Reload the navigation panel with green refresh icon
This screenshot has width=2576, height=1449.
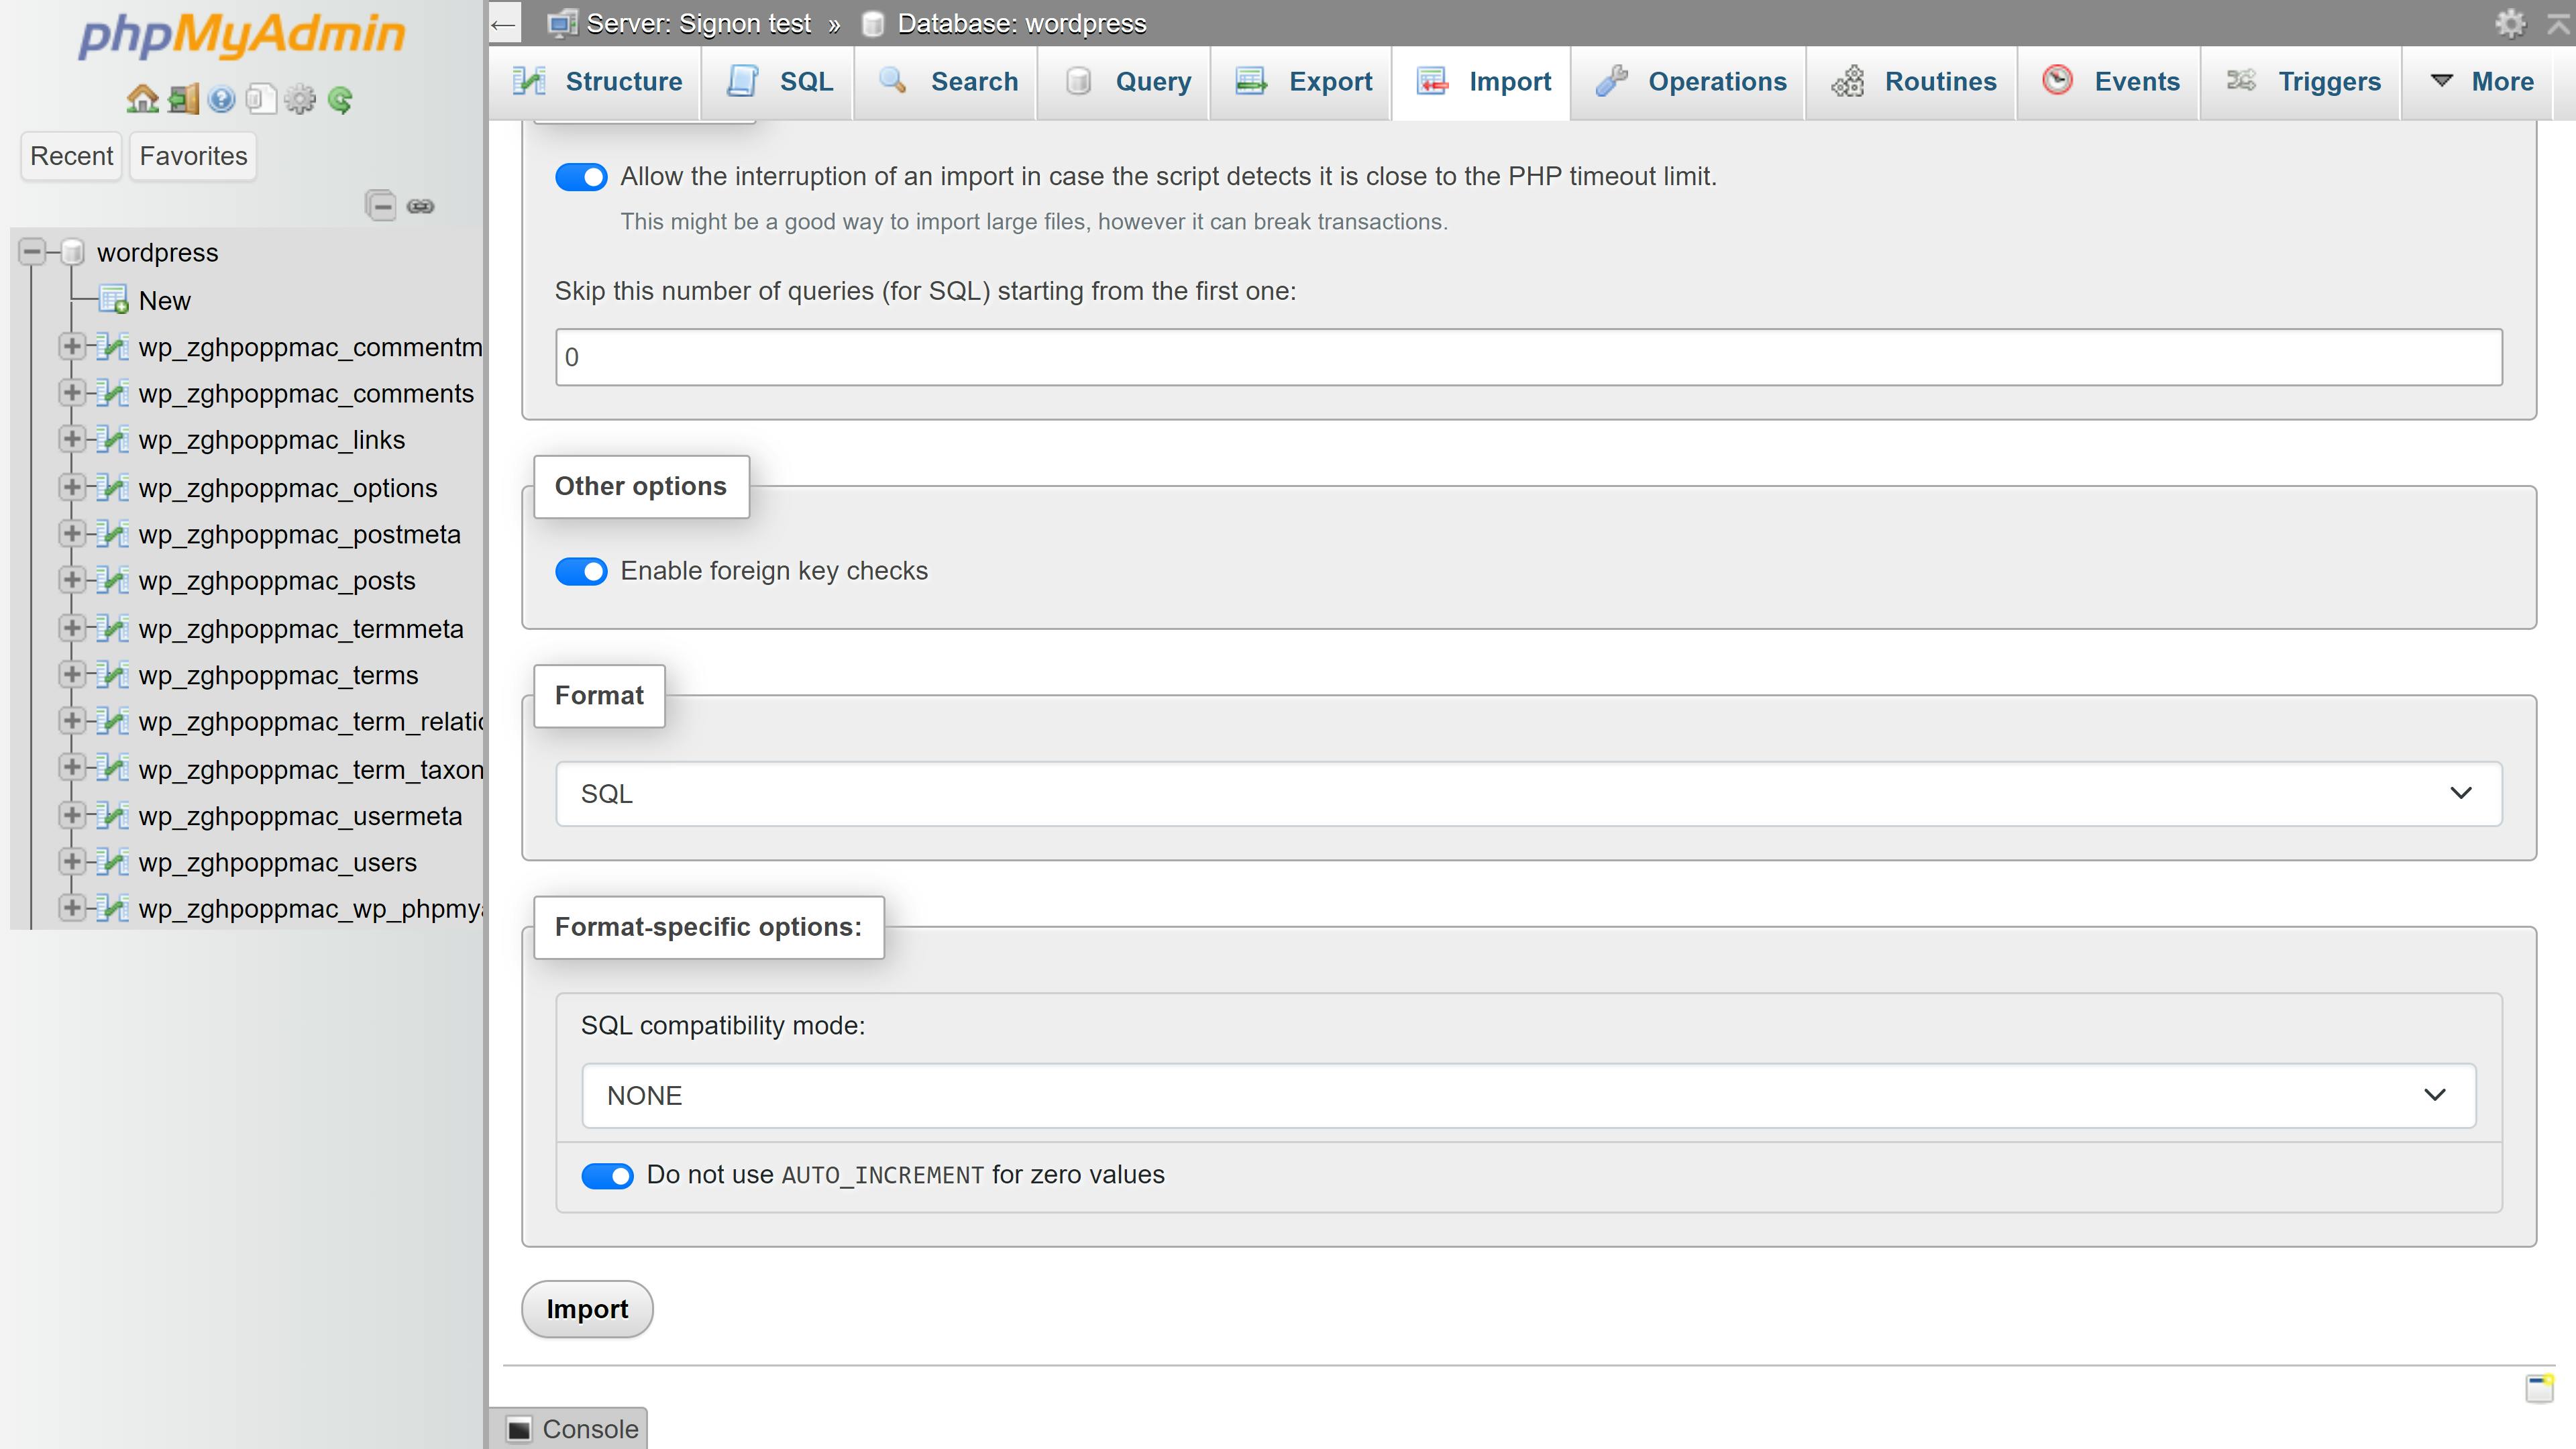[x=339, y=99]
